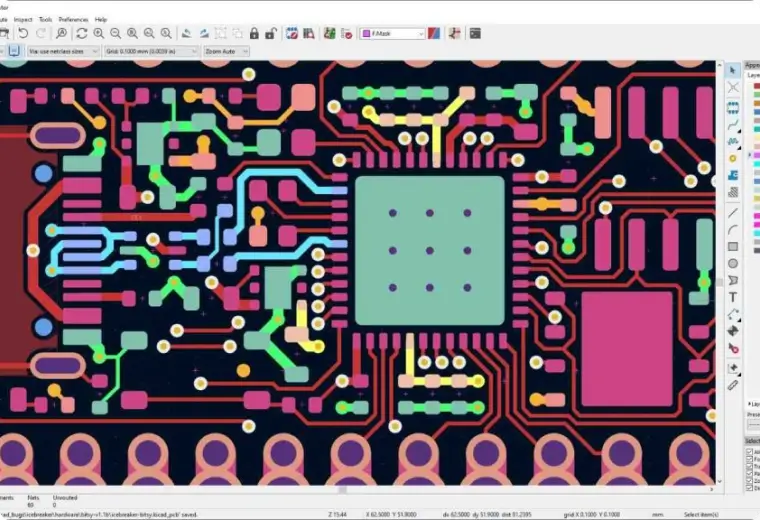The width and height of the screenshot is (760, 520).
Task: Select the Set Origin tool
Action: coord(733,368)
